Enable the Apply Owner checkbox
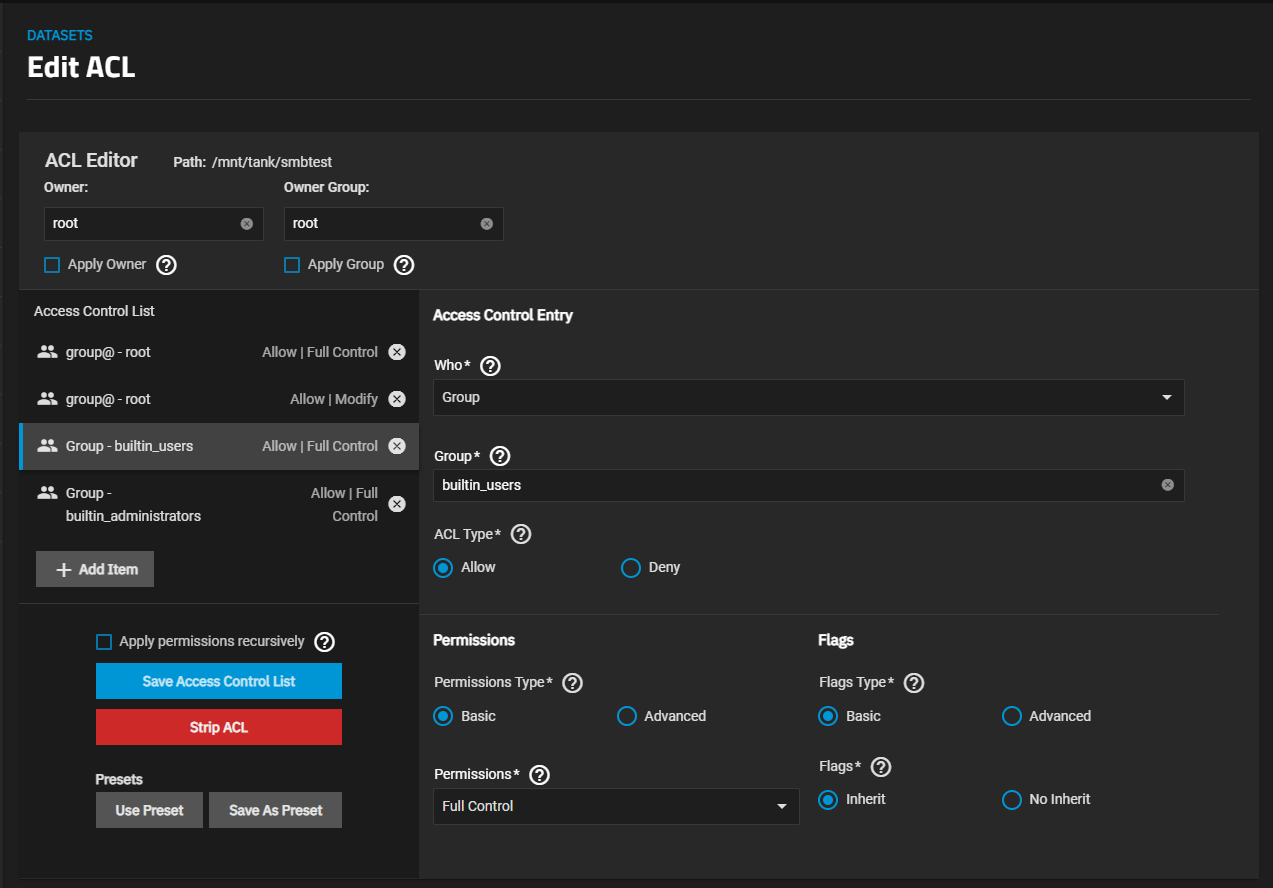This screenshot has height=888, width=1273. tap(53, 265)
